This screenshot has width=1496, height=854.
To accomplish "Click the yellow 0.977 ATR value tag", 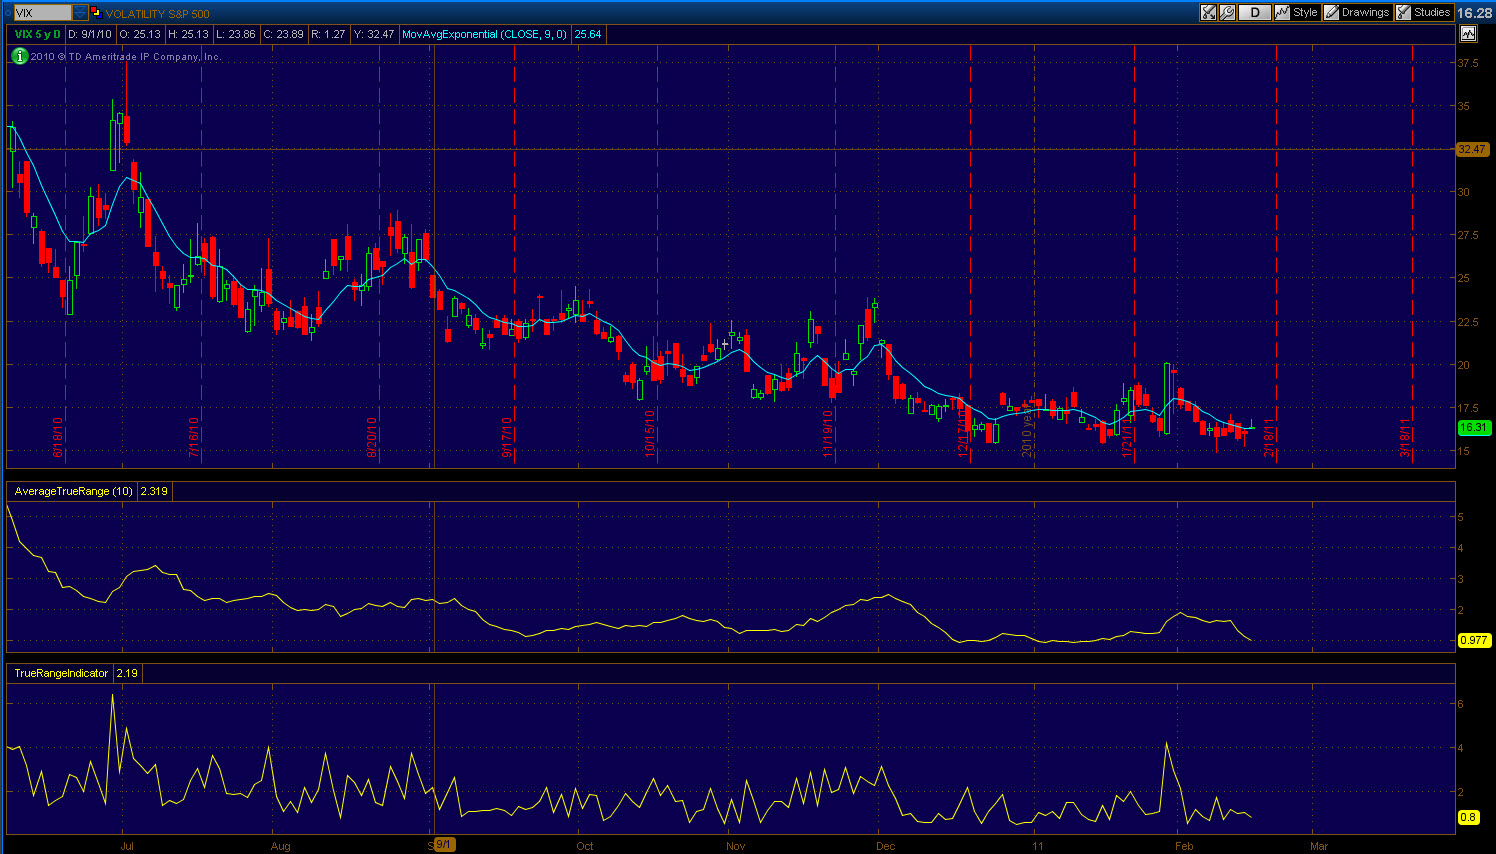I will click(1473, 640).
